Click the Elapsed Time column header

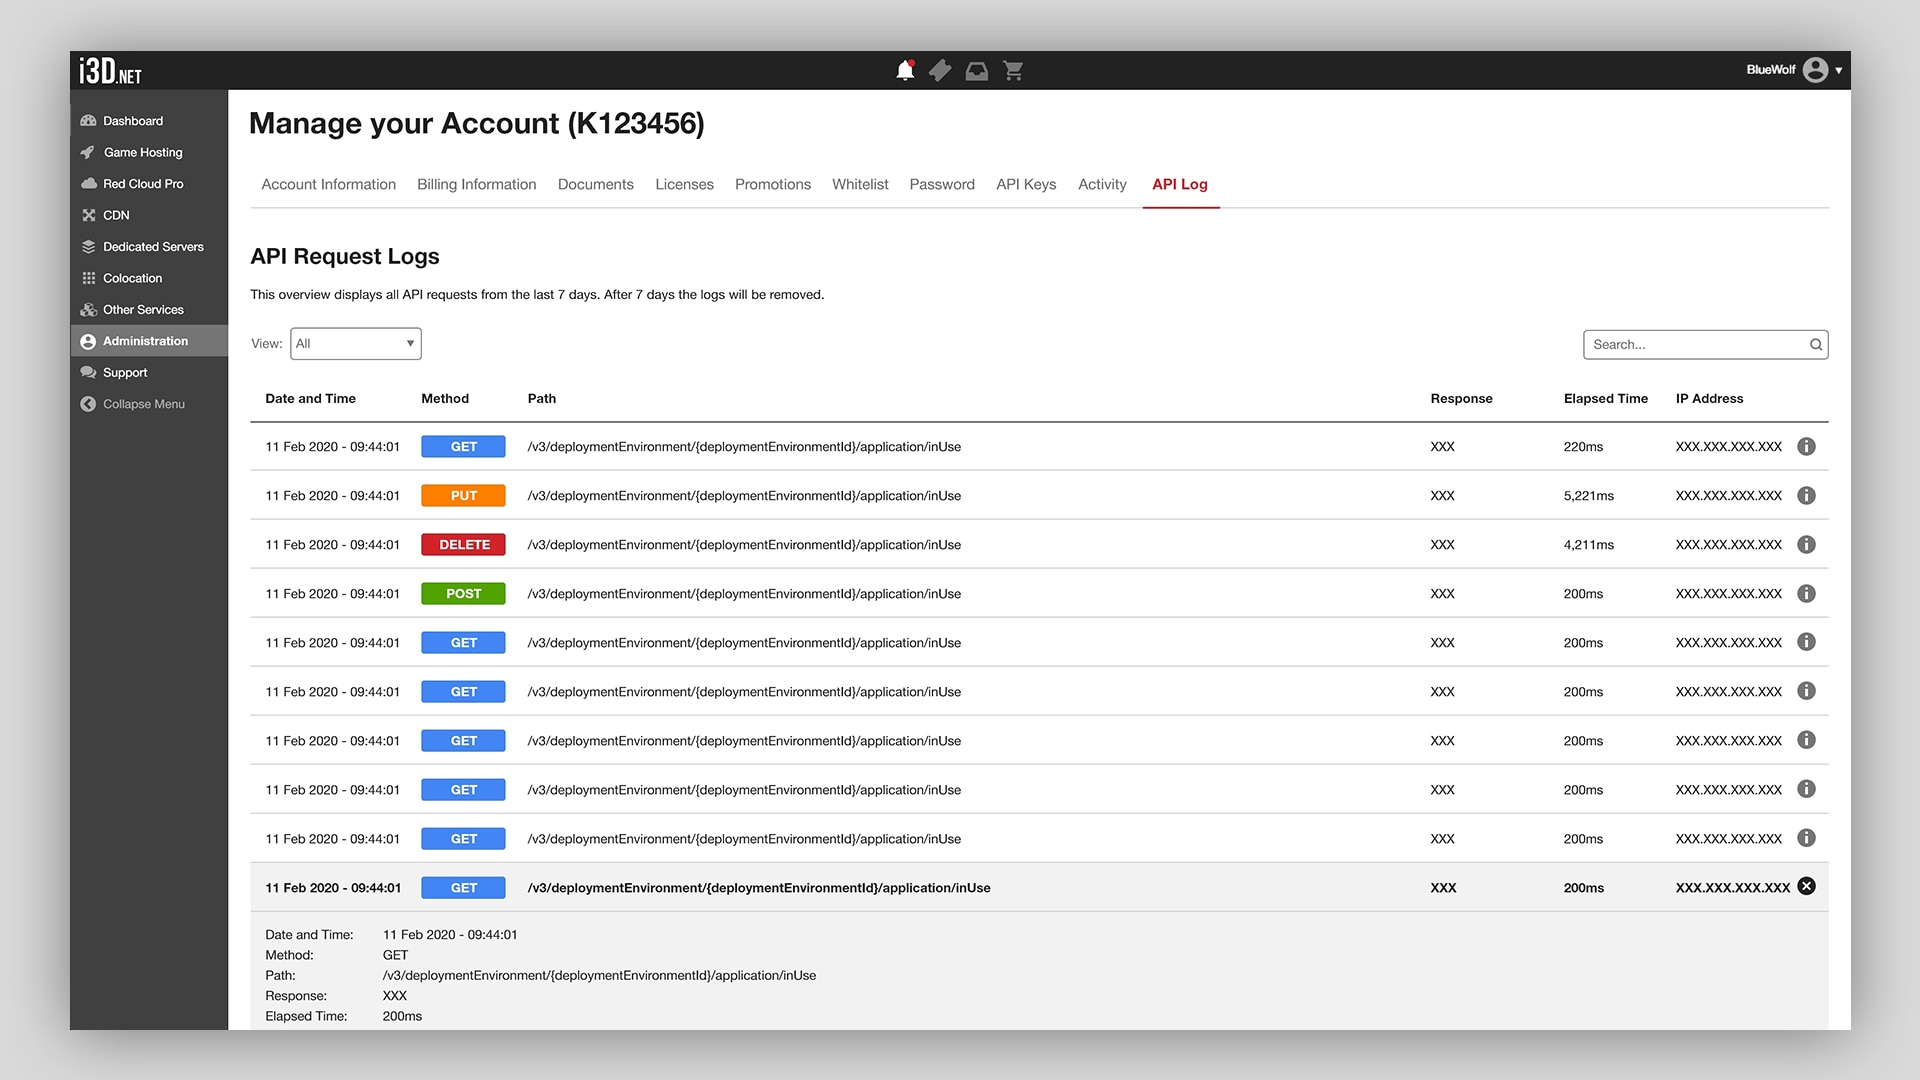tap(1605, 399)
